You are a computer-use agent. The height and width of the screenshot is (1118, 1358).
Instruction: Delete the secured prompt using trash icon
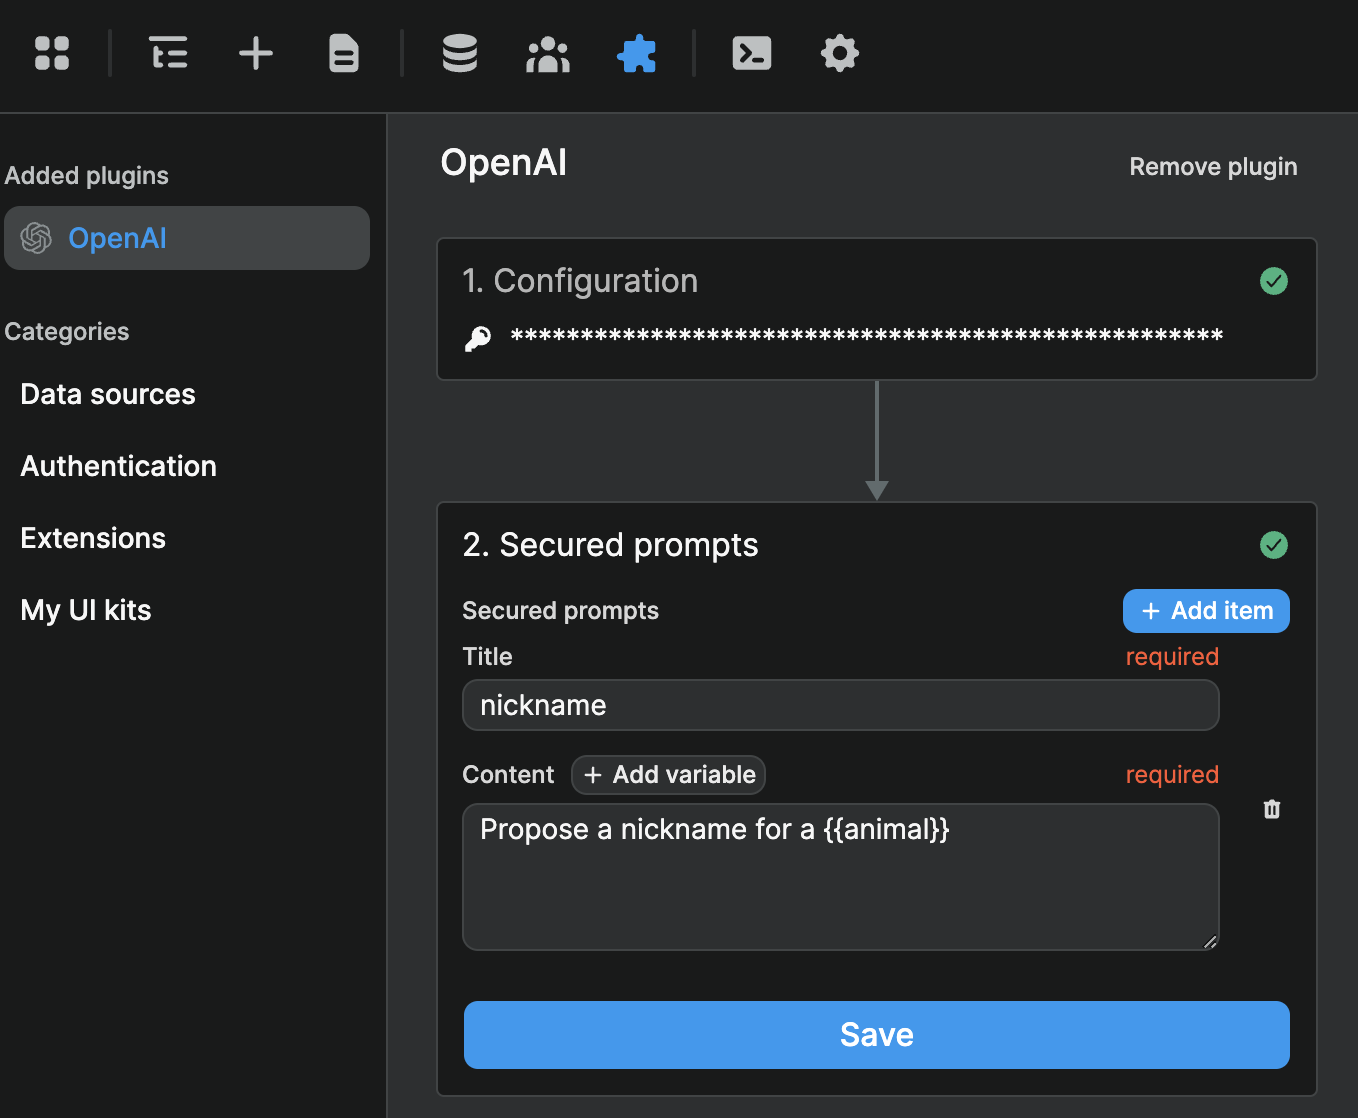click(1271, 809)
